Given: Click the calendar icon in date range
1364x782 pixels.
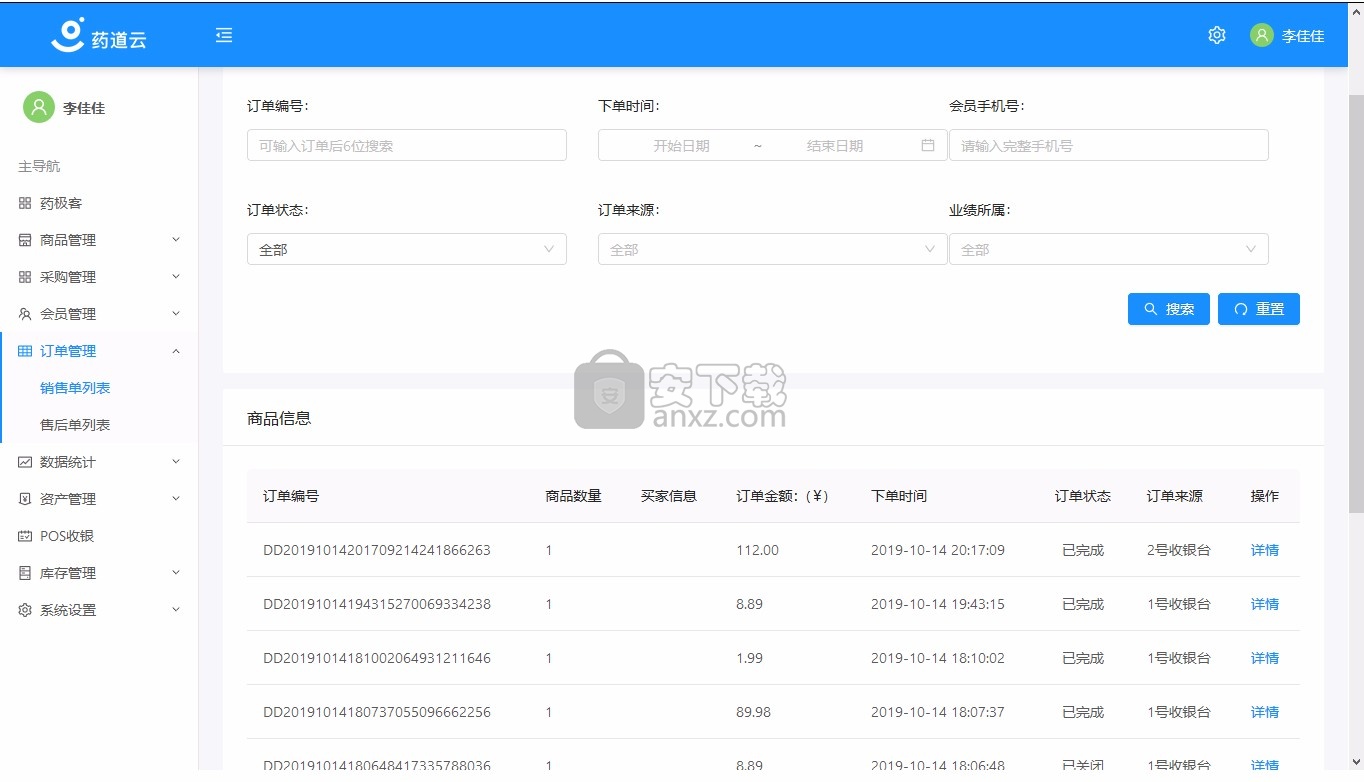Looking at the screenshot, I should point(928,145).
